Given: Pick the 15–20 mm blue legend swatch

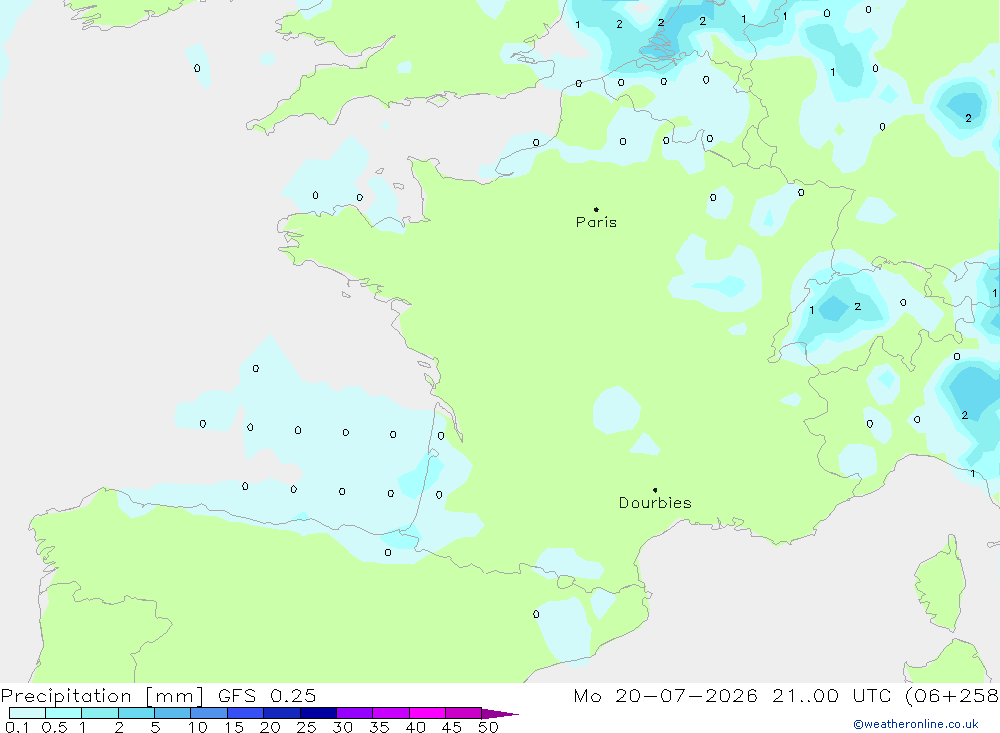Looking at the screenshot, I should point(246,713).
